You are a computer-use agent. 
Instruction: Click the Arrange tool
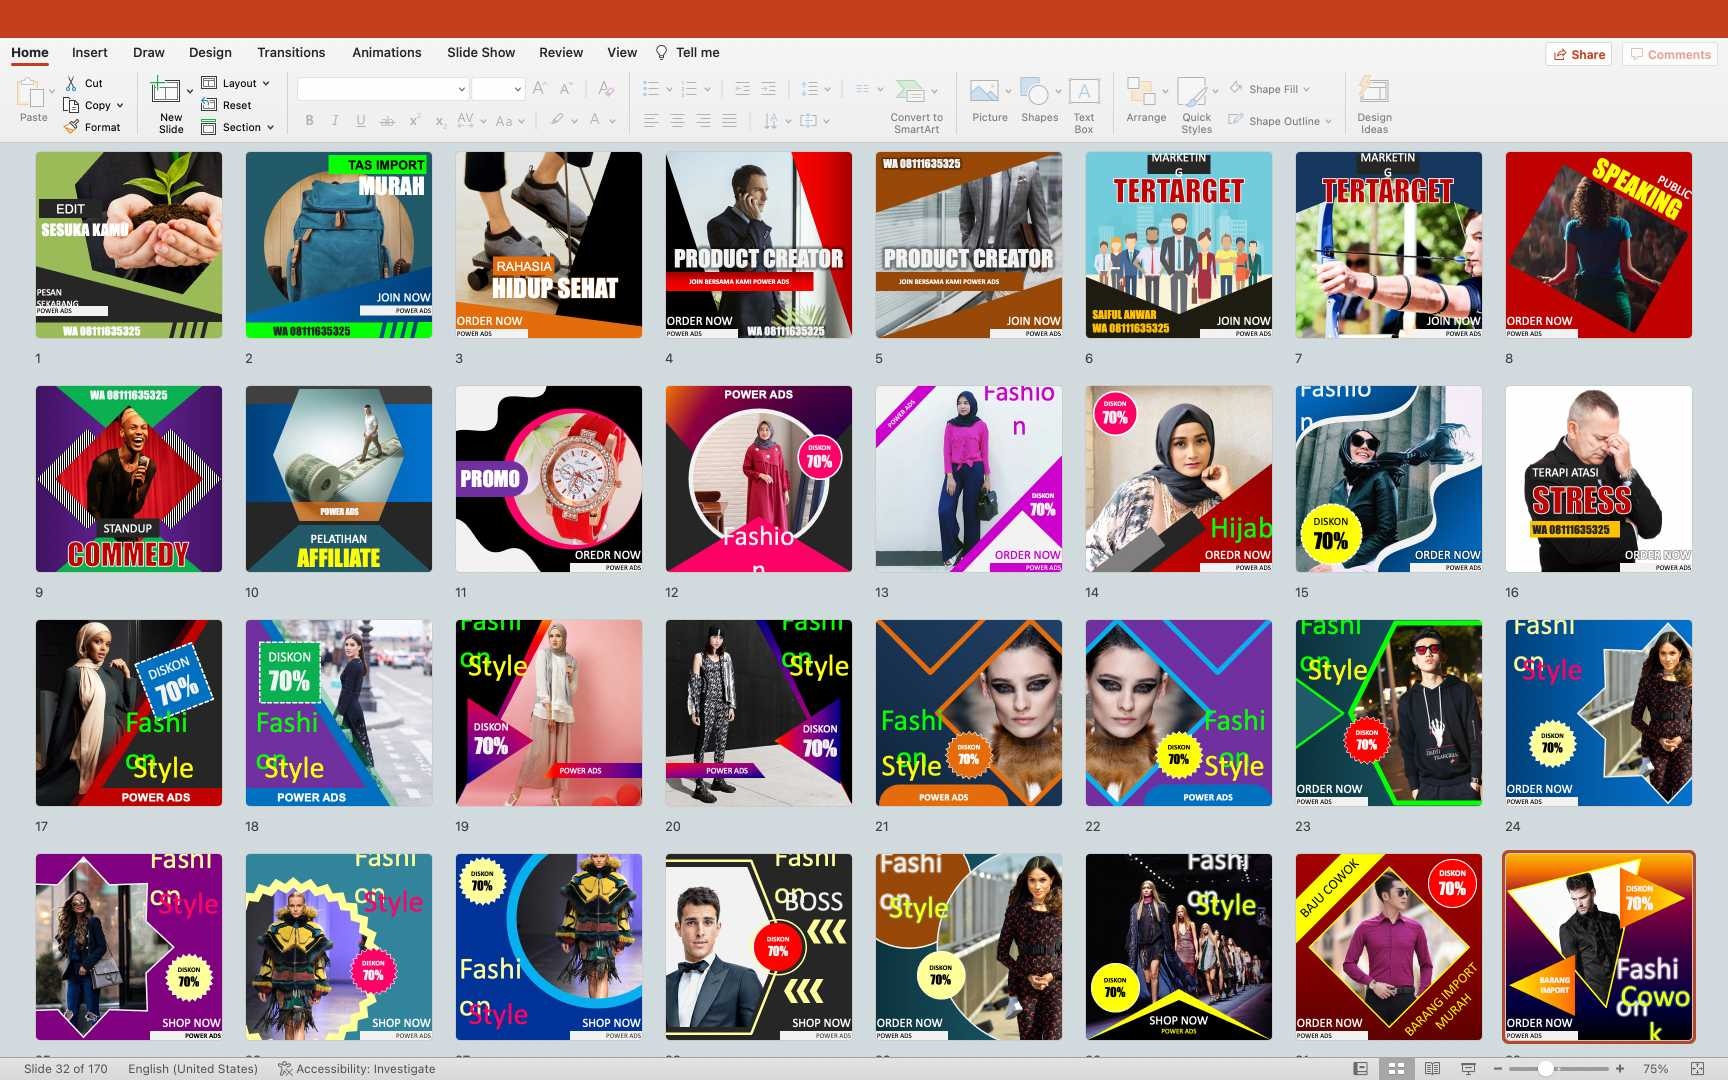click(x=1141, y=92)
